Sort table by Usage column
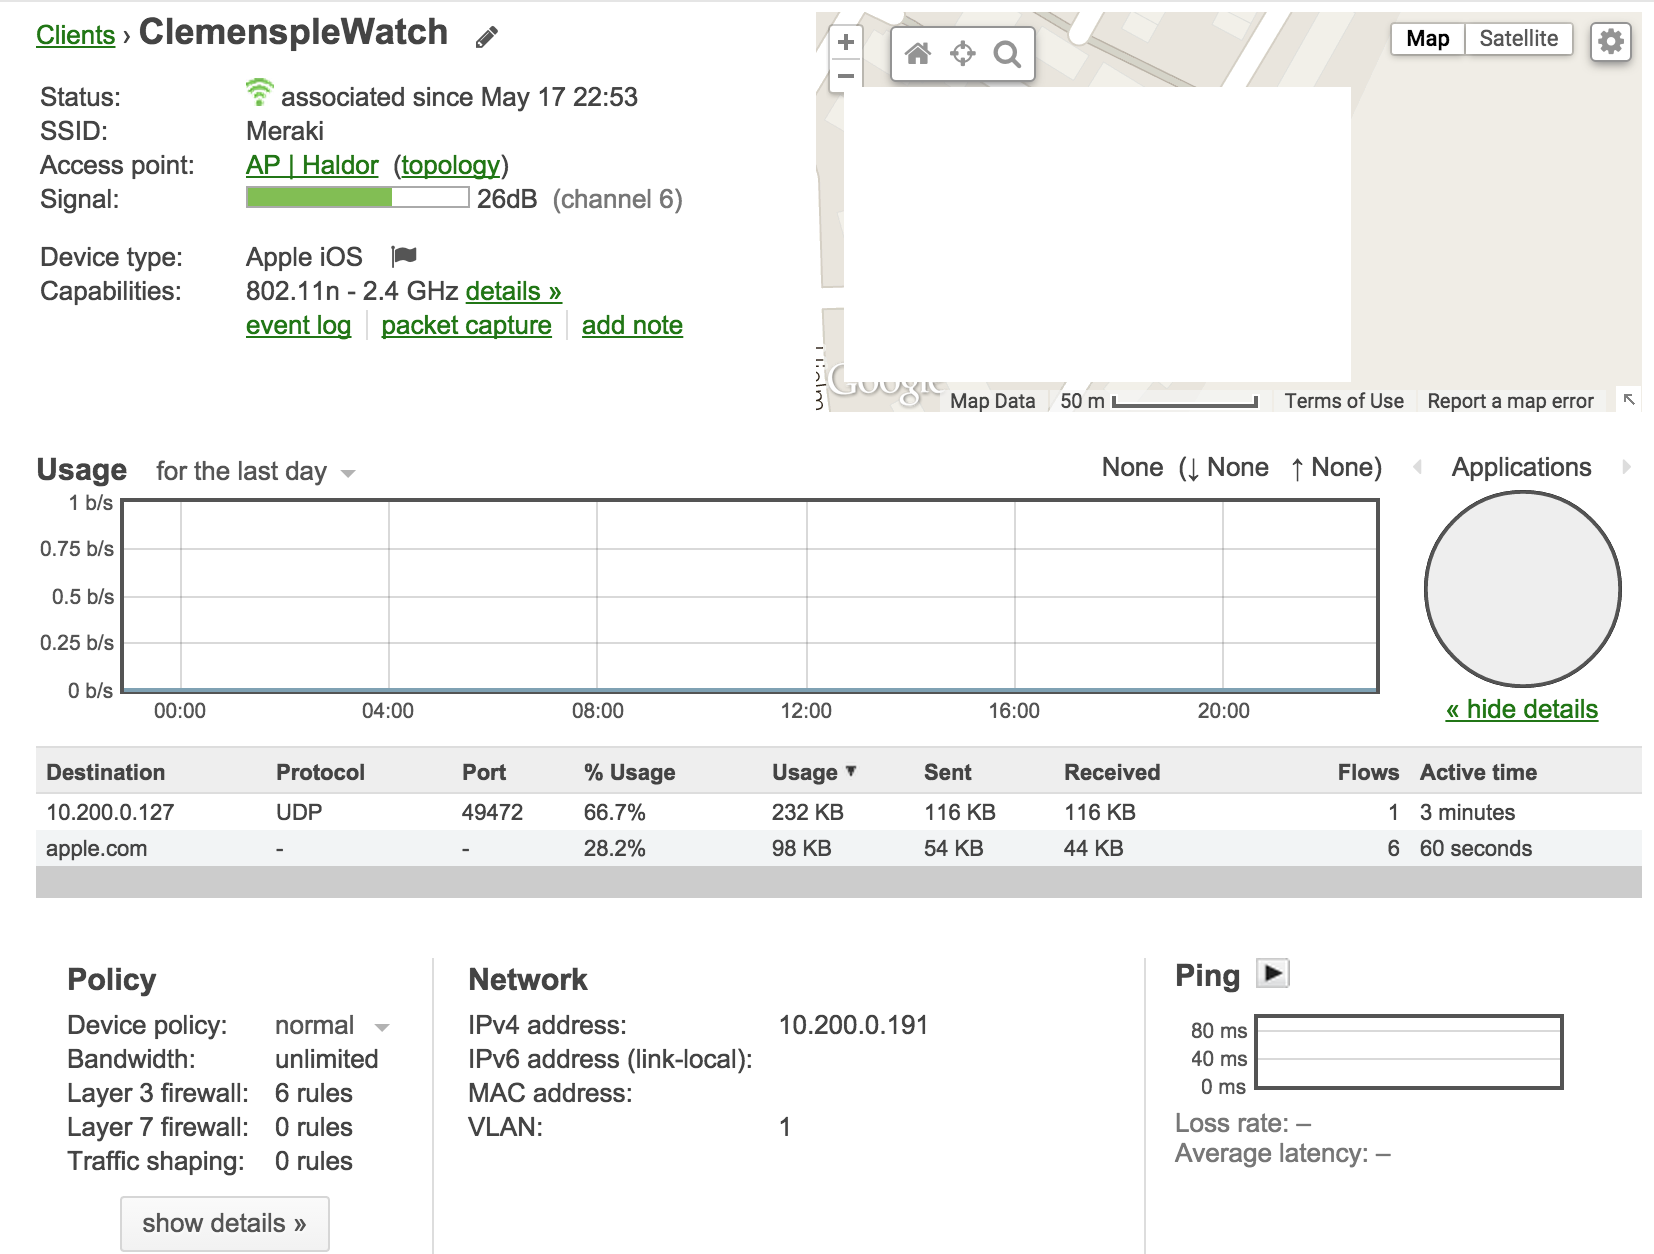Image resolution: width=1654 pixels, height=1254 pixels. (814, 772)
